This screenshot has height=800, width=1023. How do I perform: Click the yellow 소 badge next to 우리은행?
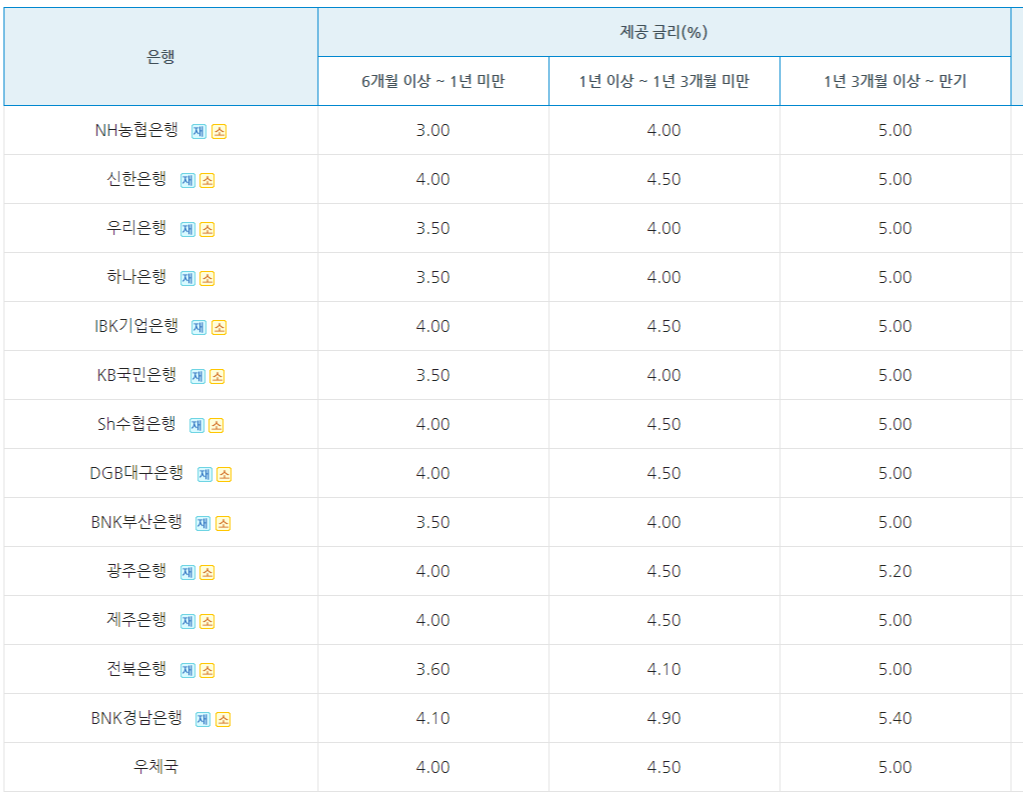click(207, 229)
